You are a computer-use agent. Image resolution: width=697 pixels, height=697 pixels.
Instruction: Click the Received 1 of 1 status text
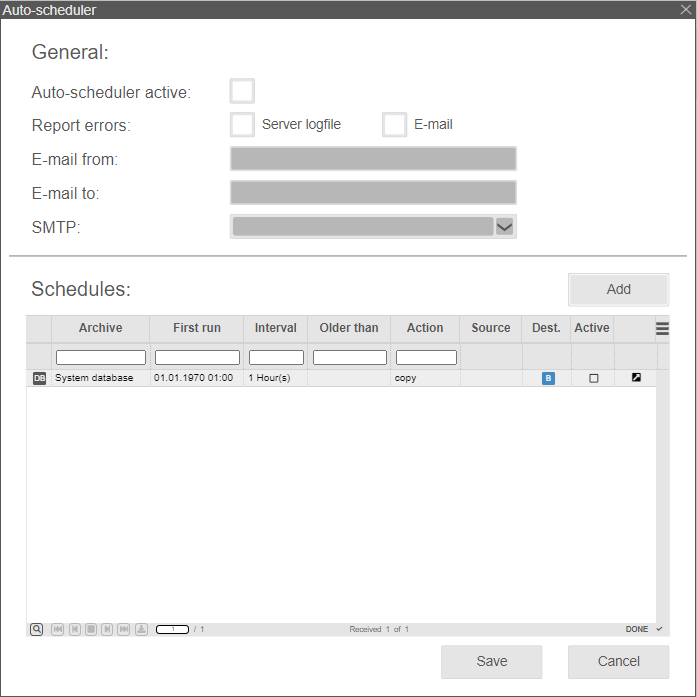[379, 629]
